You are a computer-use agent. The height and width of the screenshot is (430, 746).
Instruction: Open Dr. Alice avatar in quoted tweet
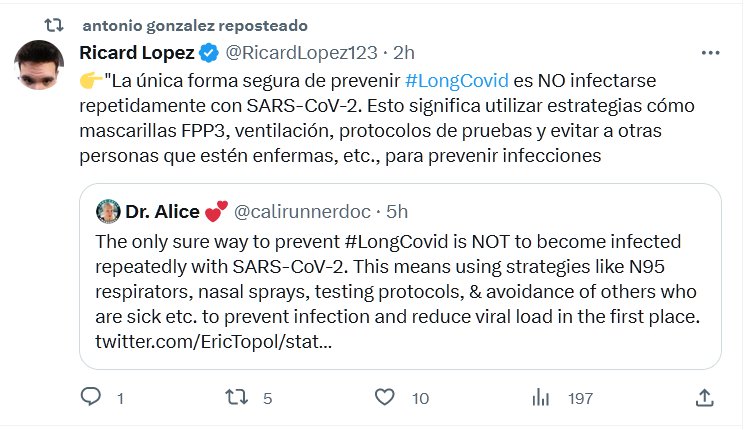pyautogui.click(x=108, y=211)
